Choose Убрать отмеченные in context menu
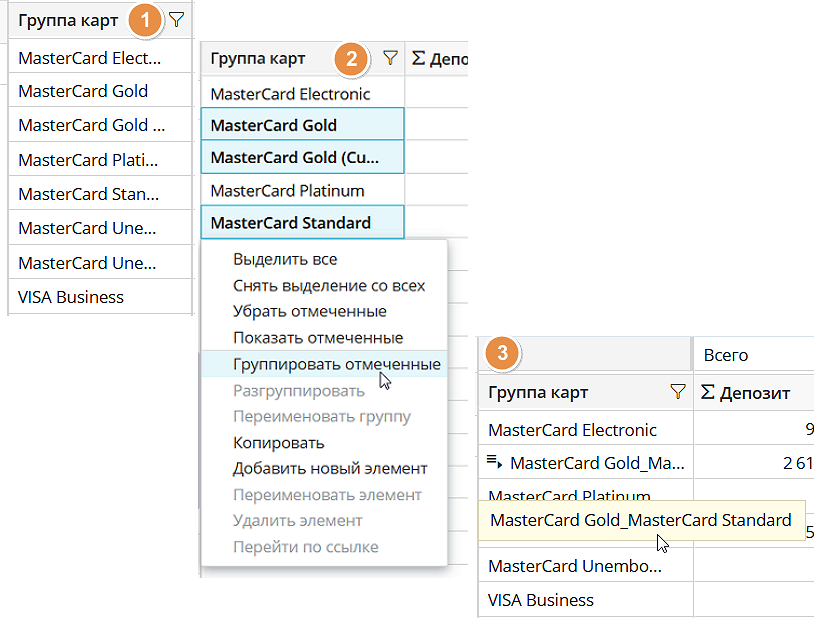This screenshot has width=814, height=618. pyautogui.click(x=310, y=312)
